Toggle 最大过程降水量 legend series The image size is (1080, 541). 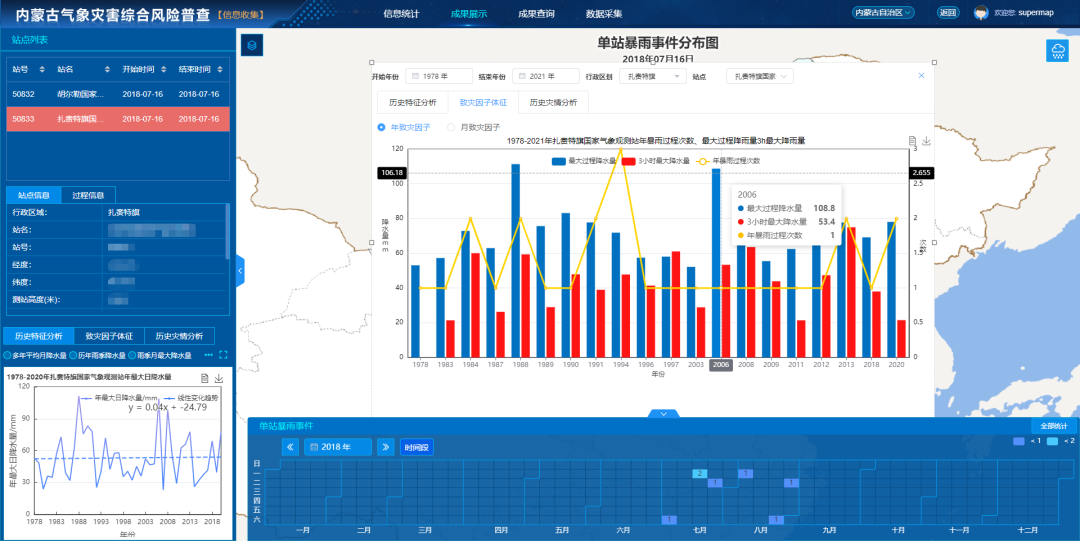(583, 161)
